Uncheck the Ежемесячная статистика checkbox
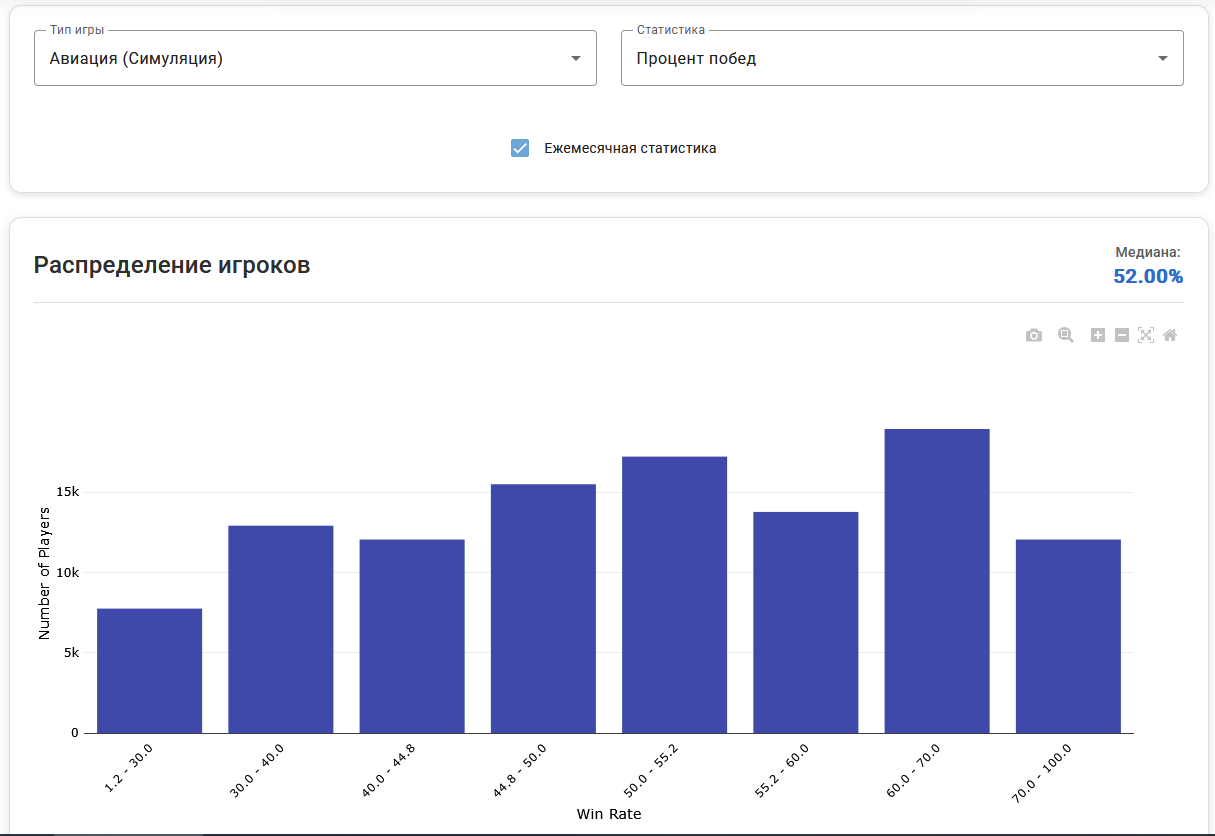 point(520,148)
